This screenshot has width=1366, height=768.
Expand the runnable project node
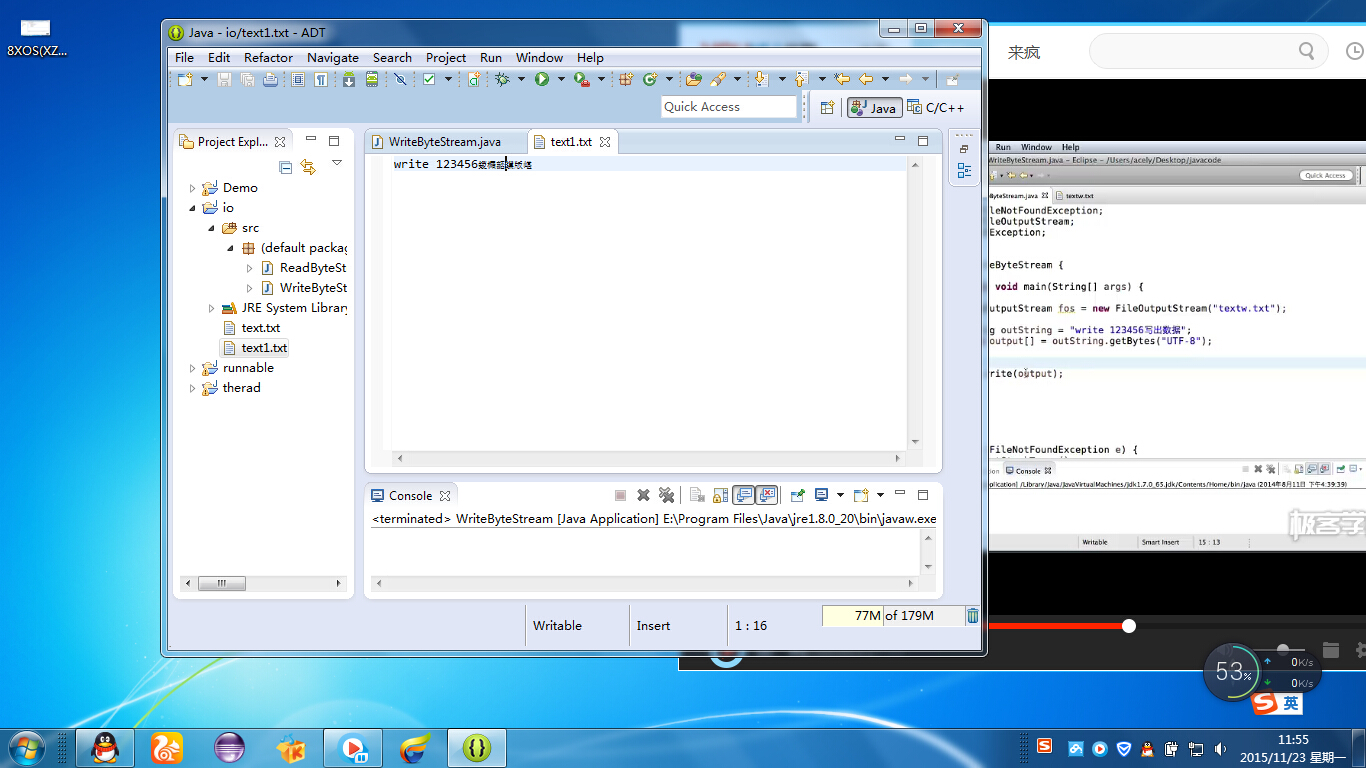pyautogui.click(x=193, y=368)
